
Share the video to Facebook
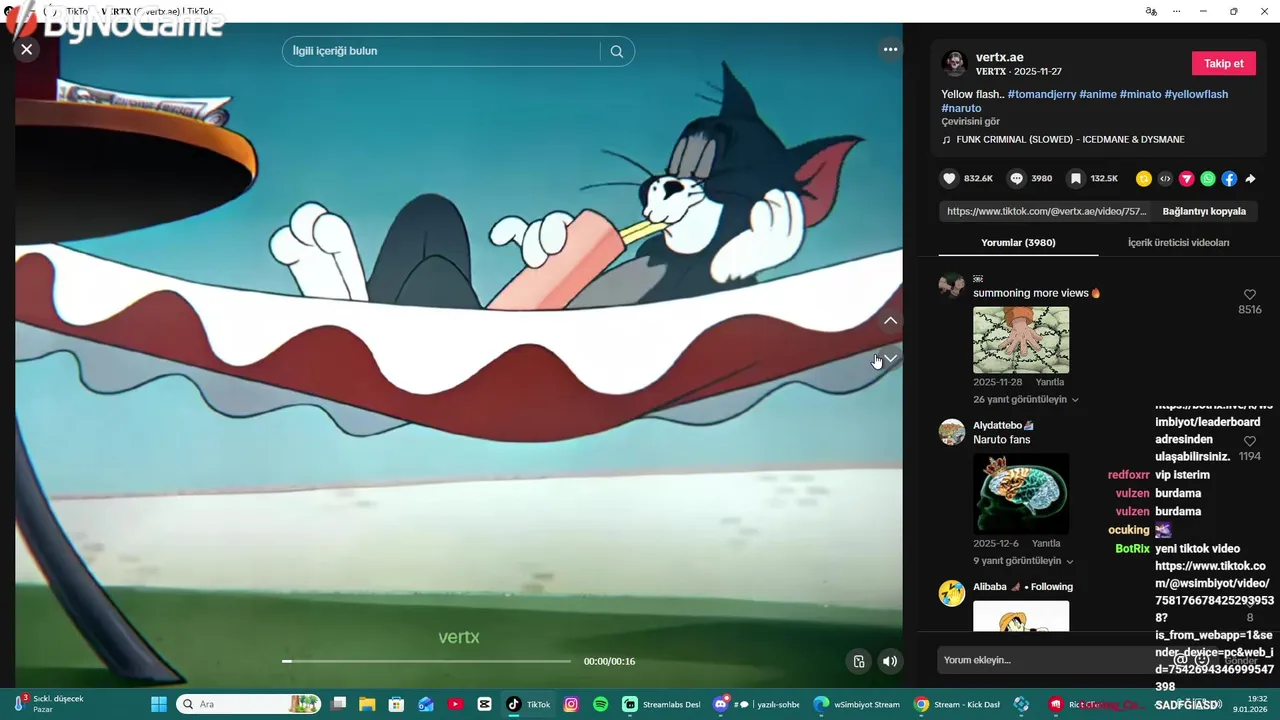click(x=1229, y=179)
